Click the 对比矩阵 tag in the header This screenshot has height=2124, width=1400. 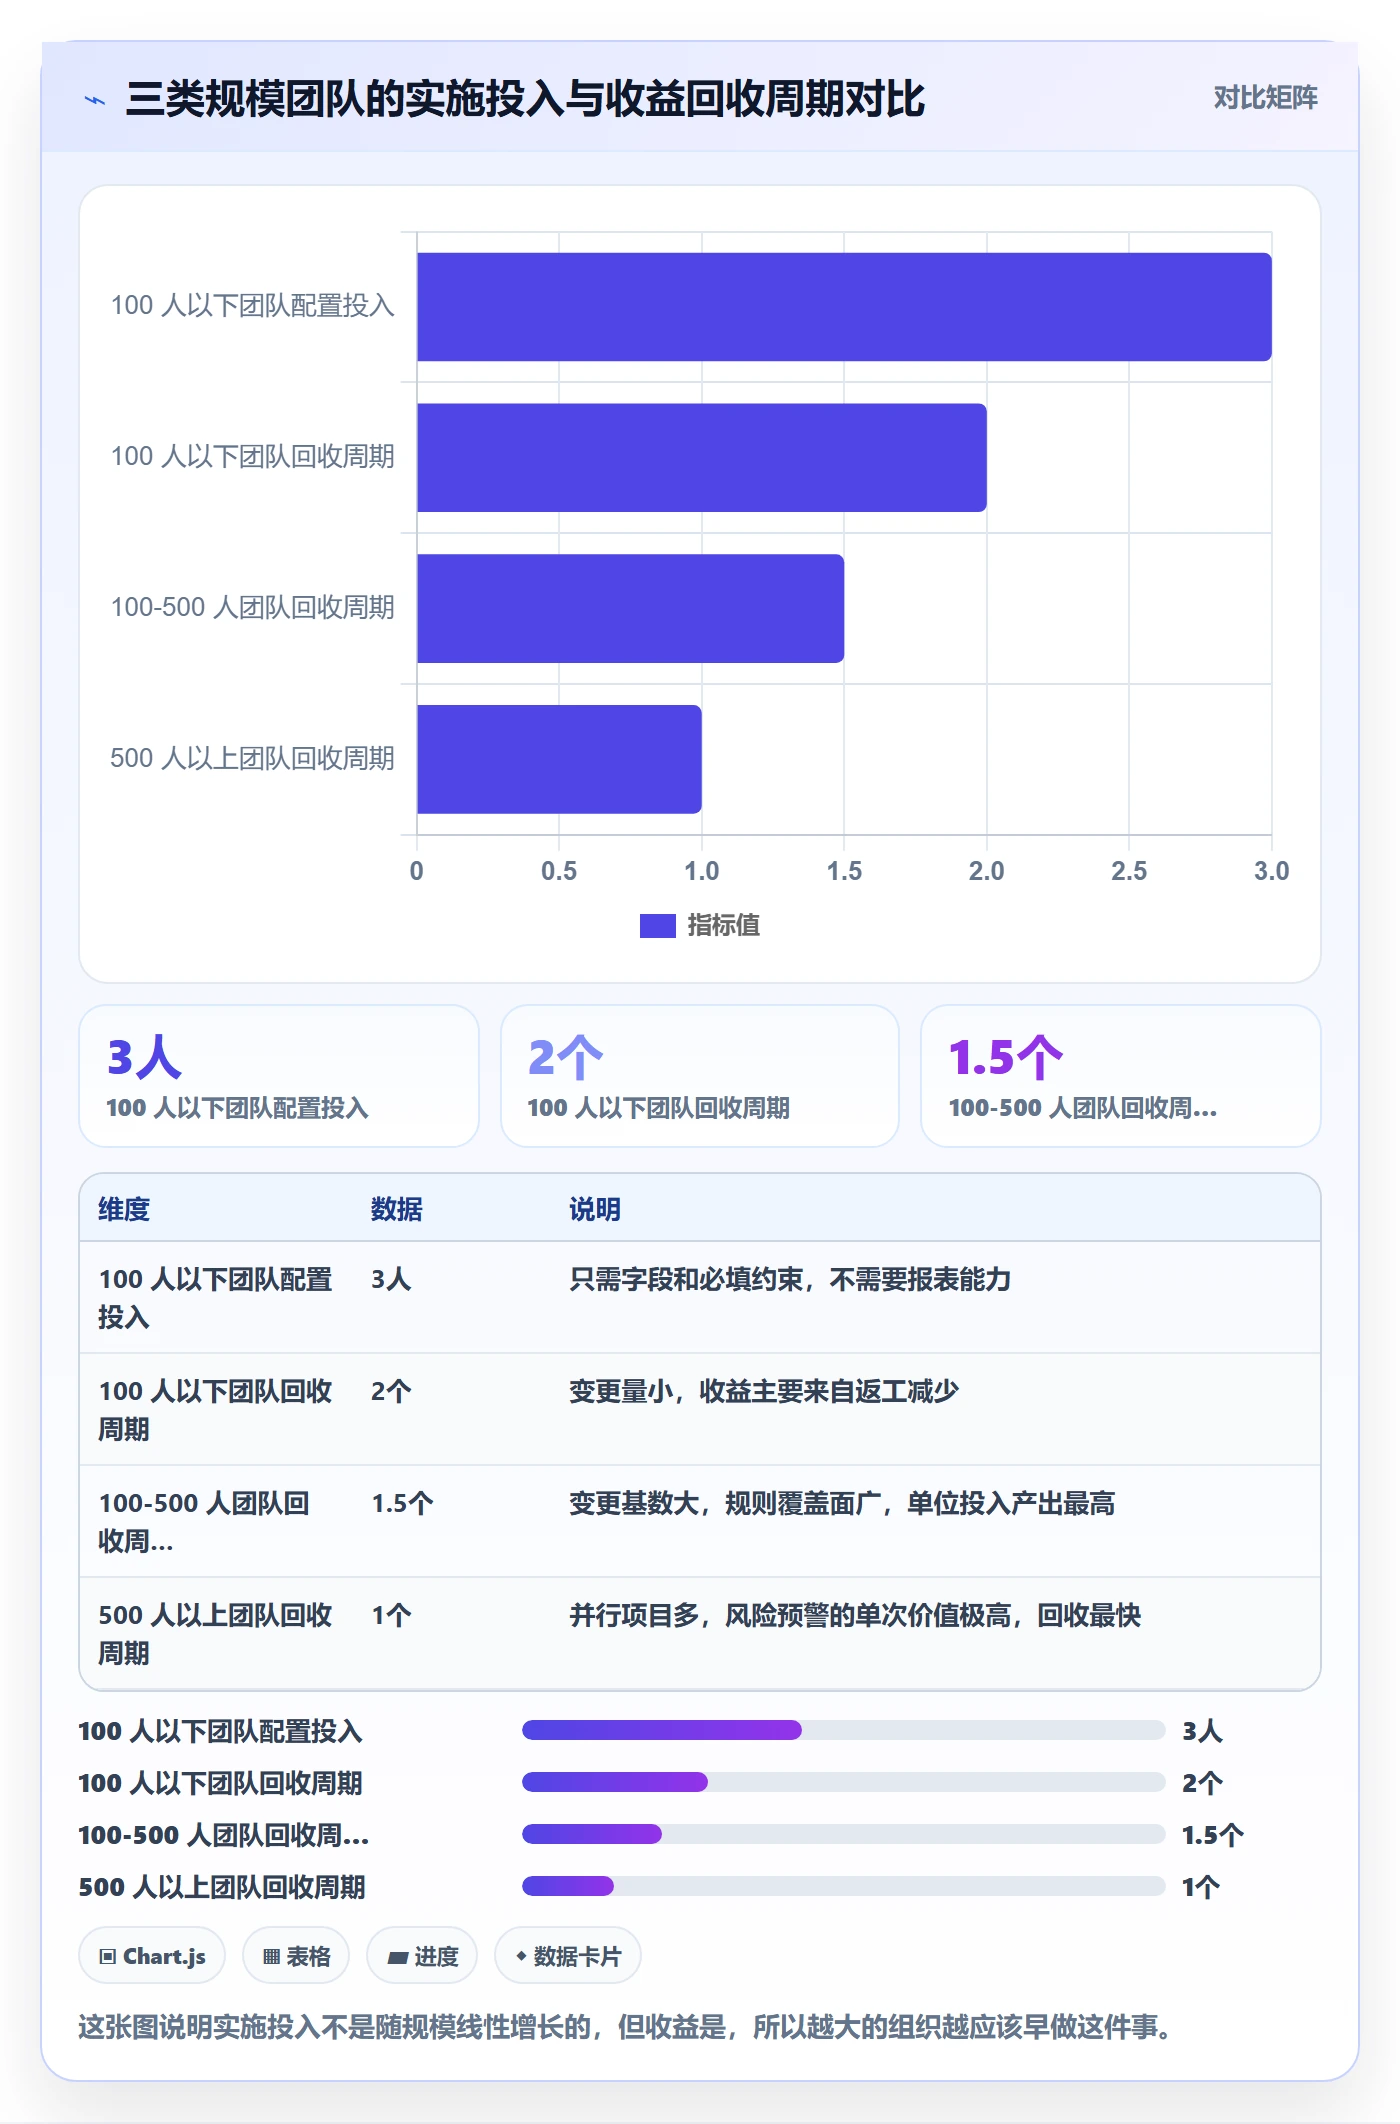click(x=1265, y=98)
